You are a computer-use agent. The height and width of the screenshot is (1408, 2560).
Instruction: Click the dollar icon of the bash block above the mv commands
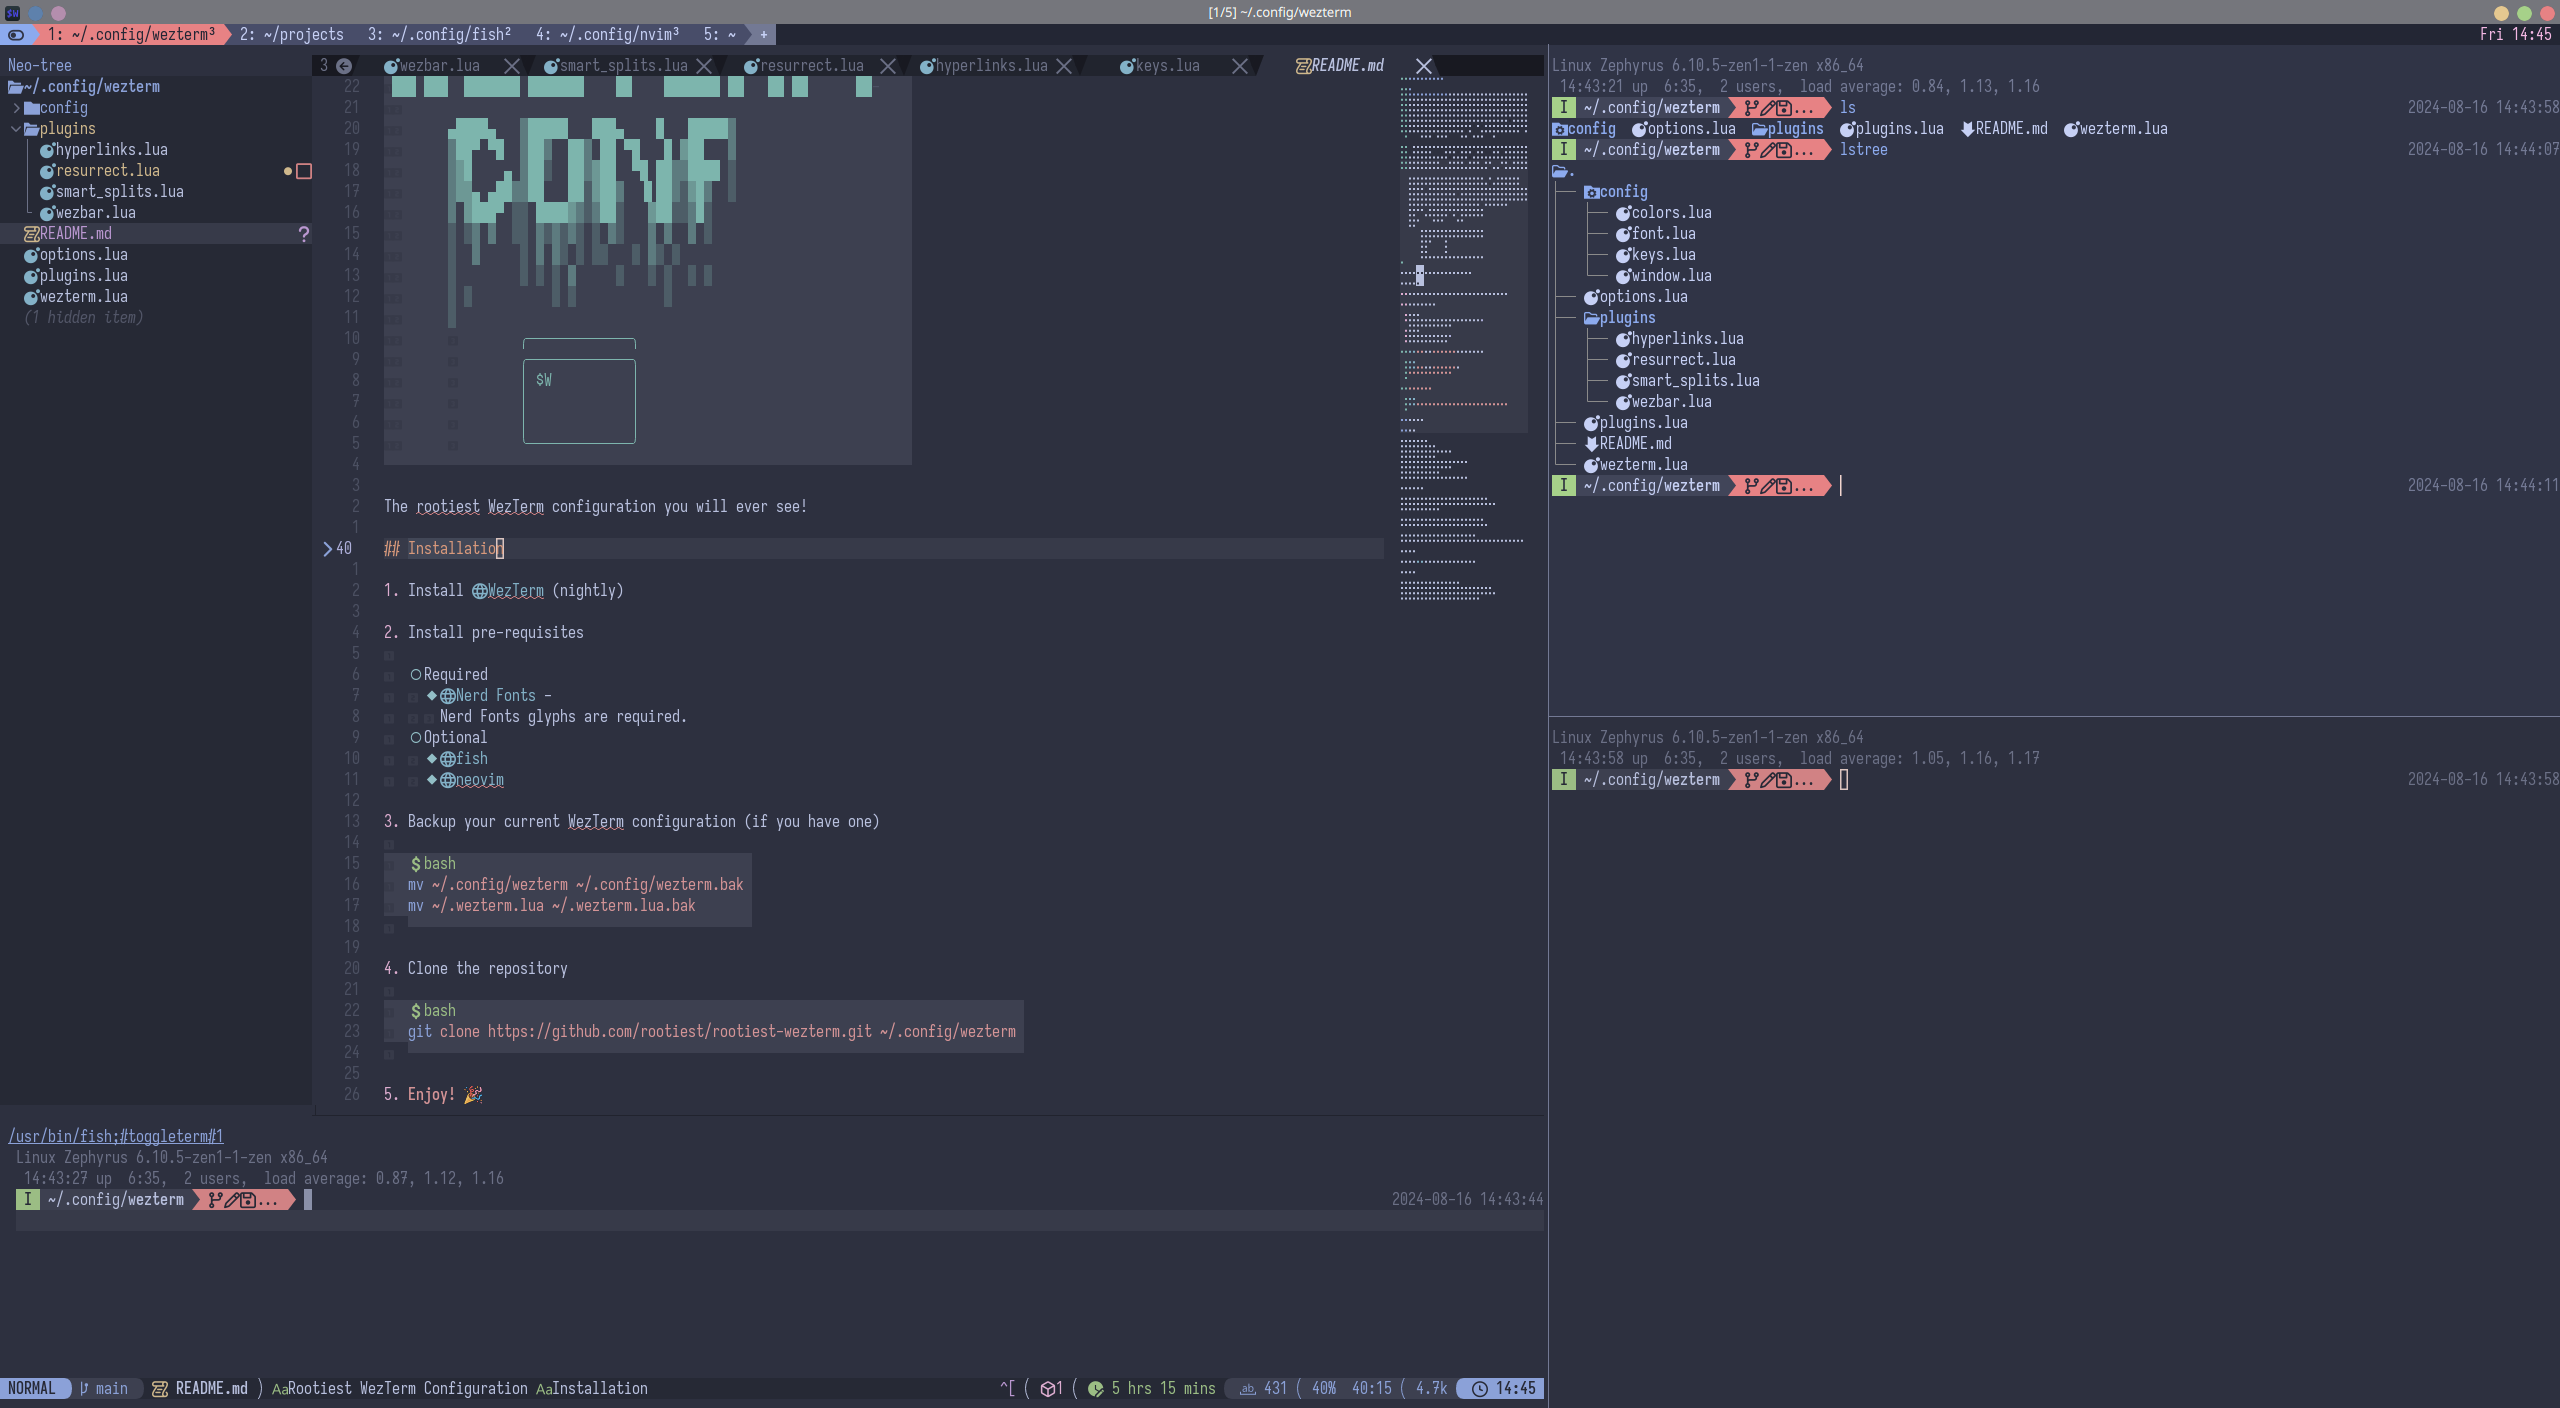416,864
